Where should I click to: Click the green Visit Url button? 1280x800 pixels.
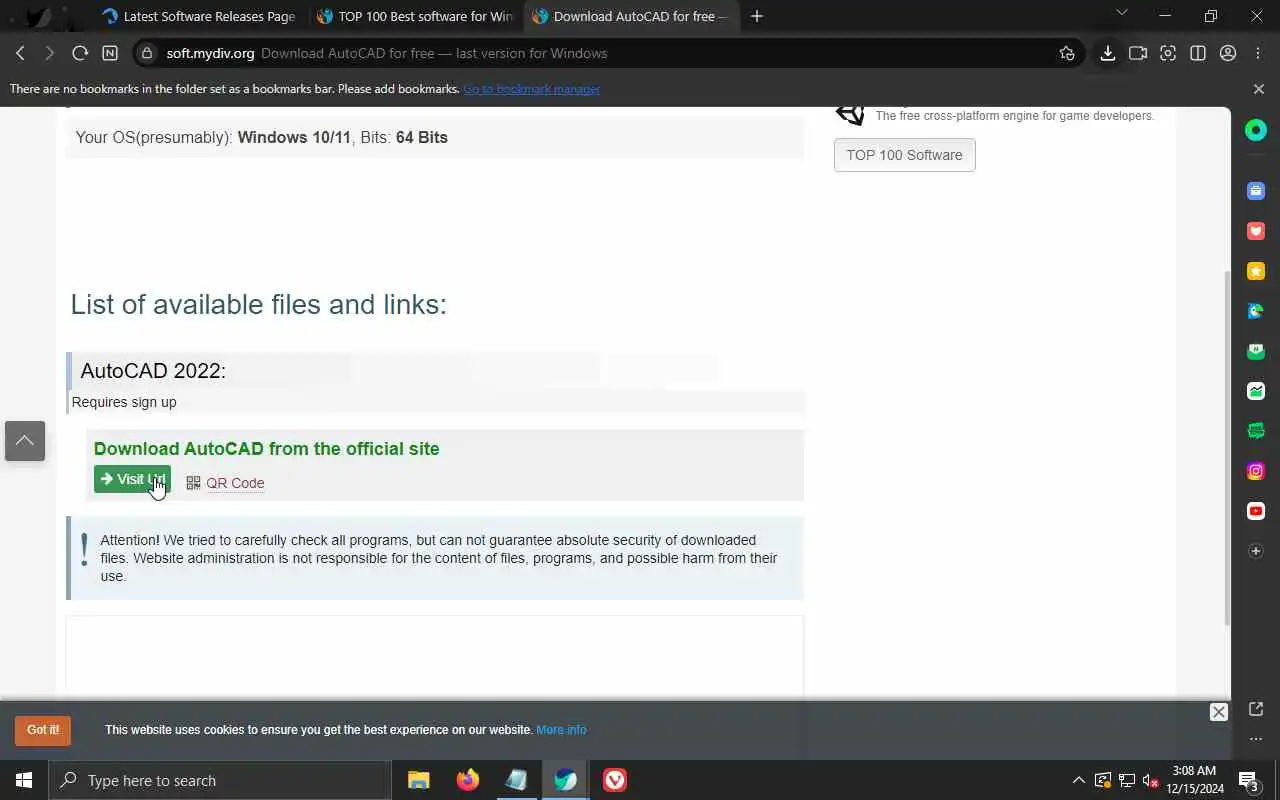[132, 479]
